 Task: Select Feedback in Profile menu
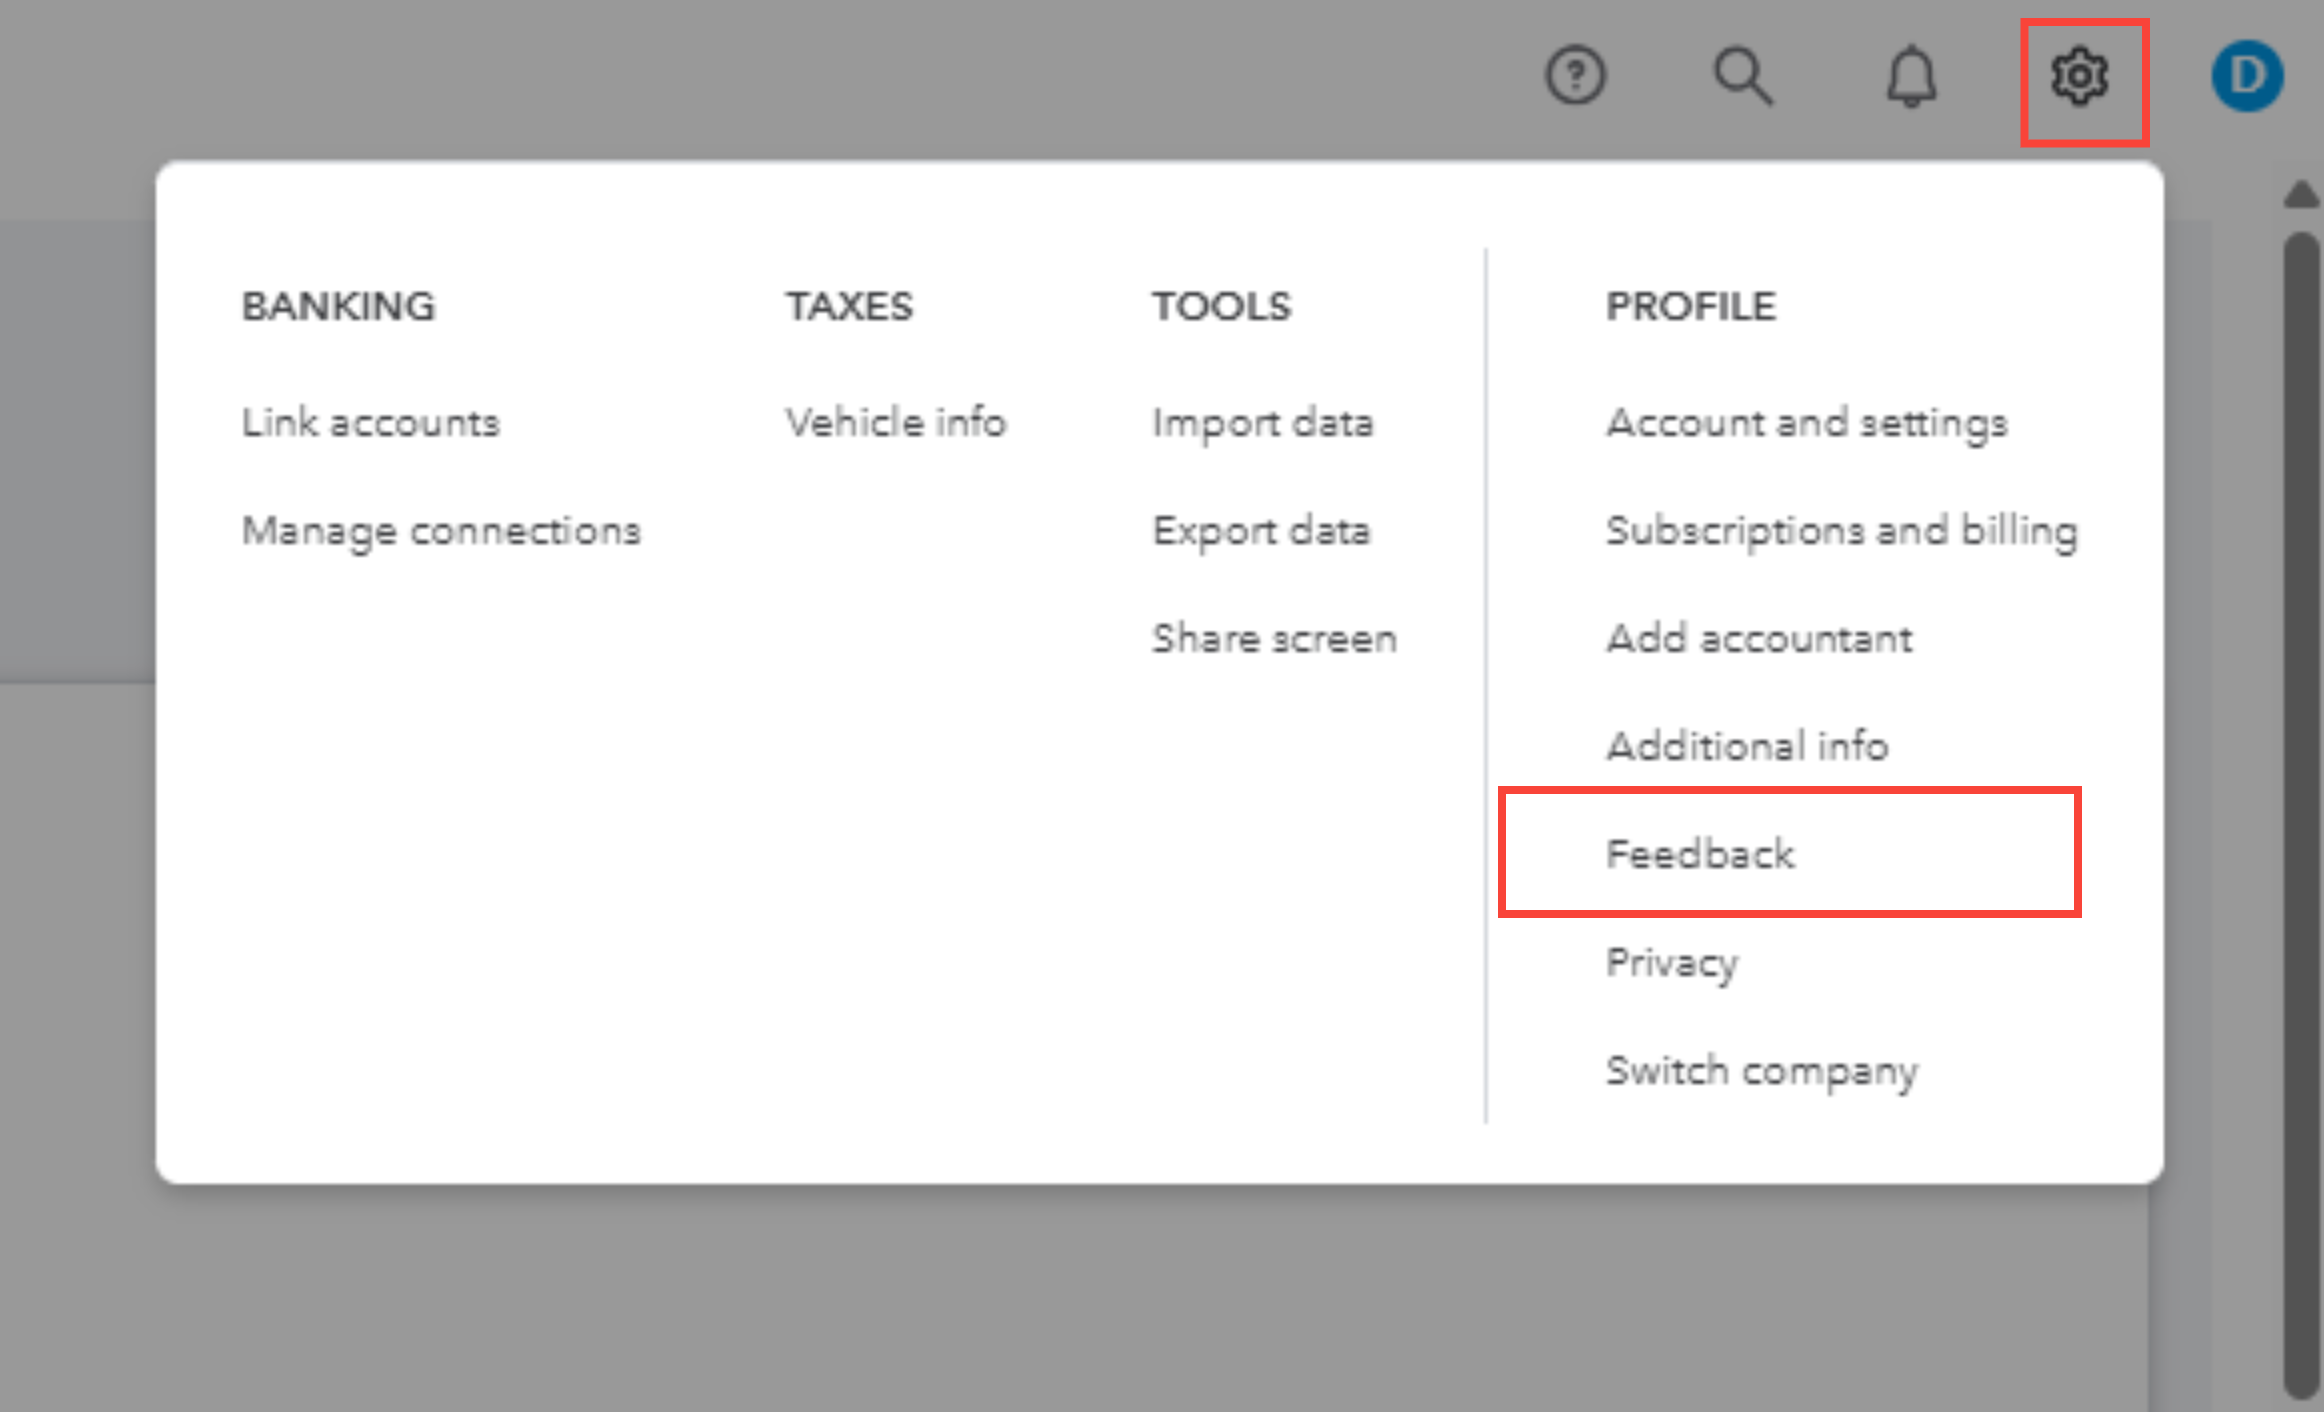click(x=1700, y=854)
